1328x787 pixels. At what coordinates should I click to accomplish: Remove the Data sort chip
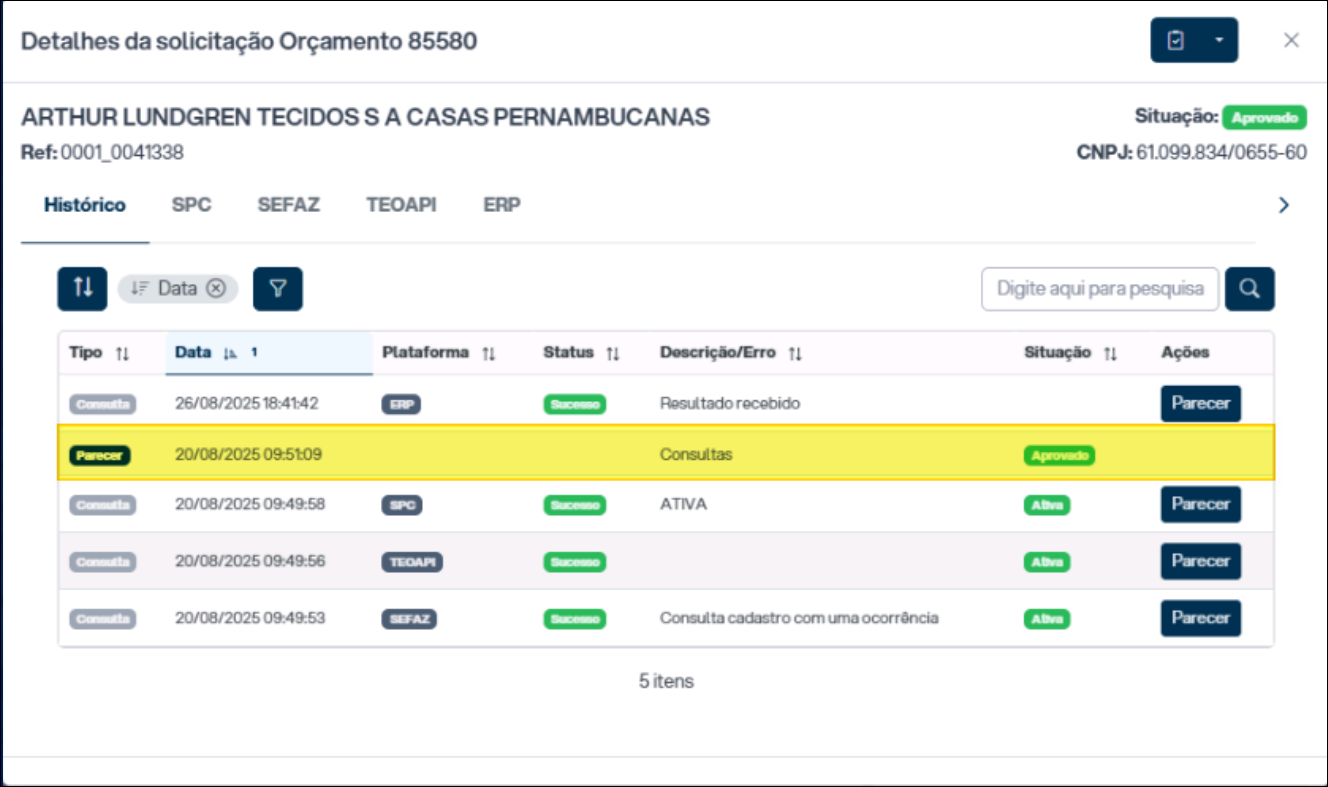tap(216, 288)
